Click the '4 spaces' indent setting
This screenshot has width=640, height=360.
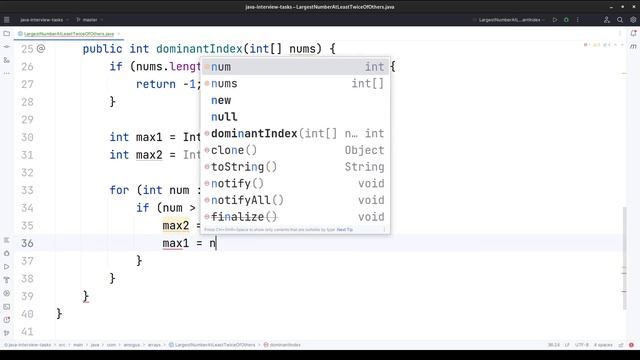[603, 345]
